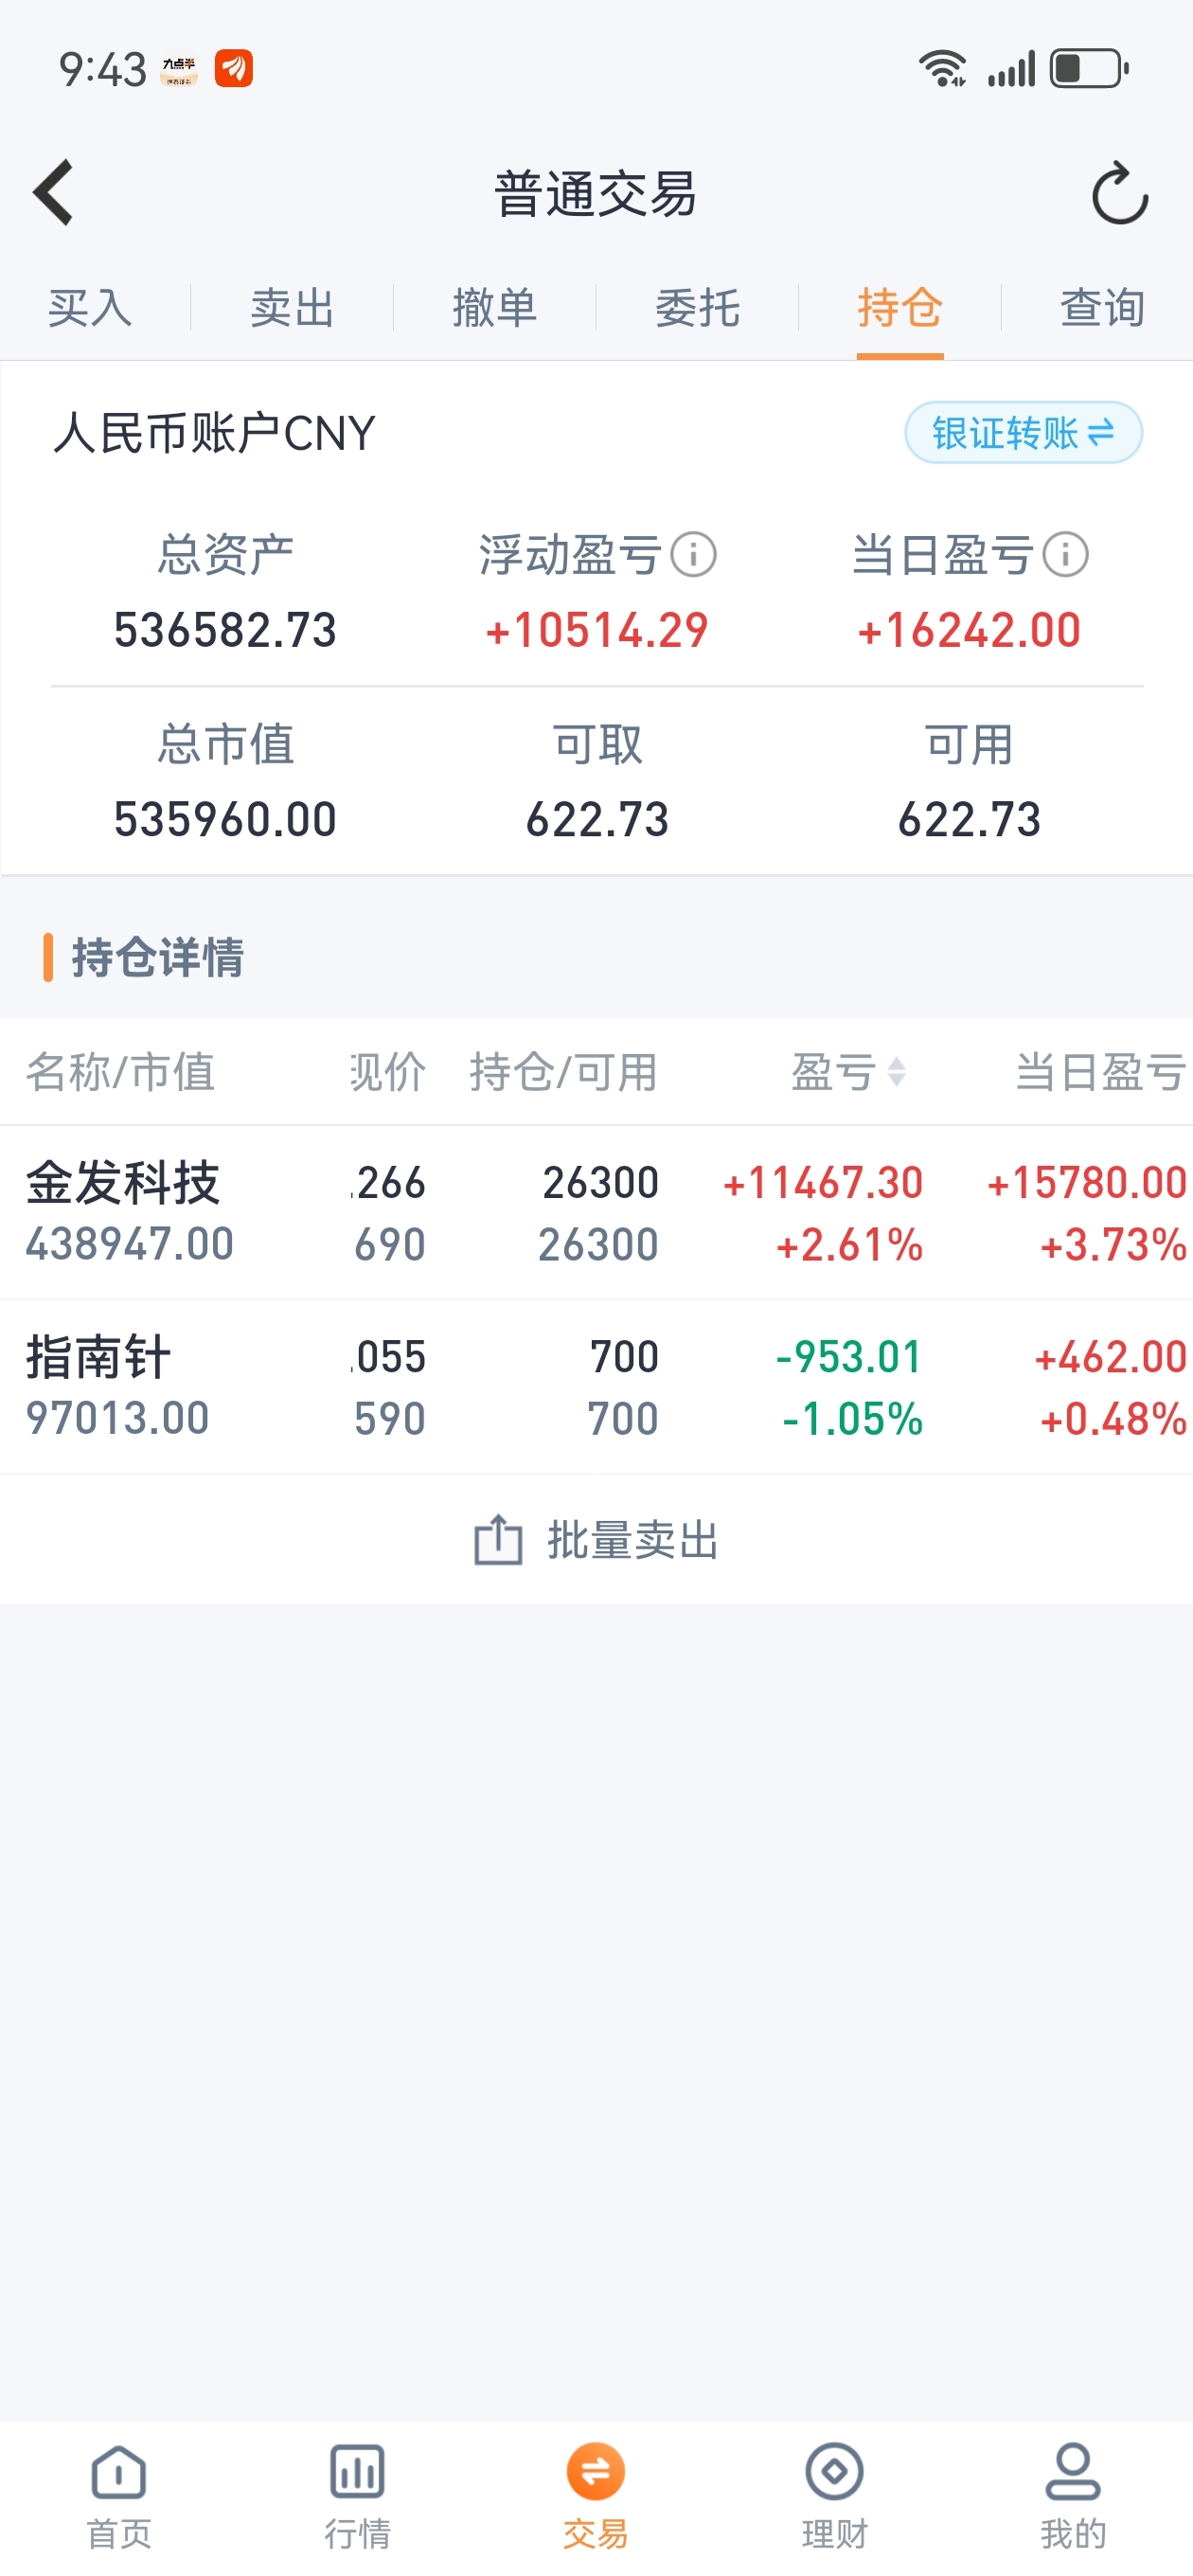Expand the 金发科技 holding row
The image size is (1193, 2576).
(596, 1212)
